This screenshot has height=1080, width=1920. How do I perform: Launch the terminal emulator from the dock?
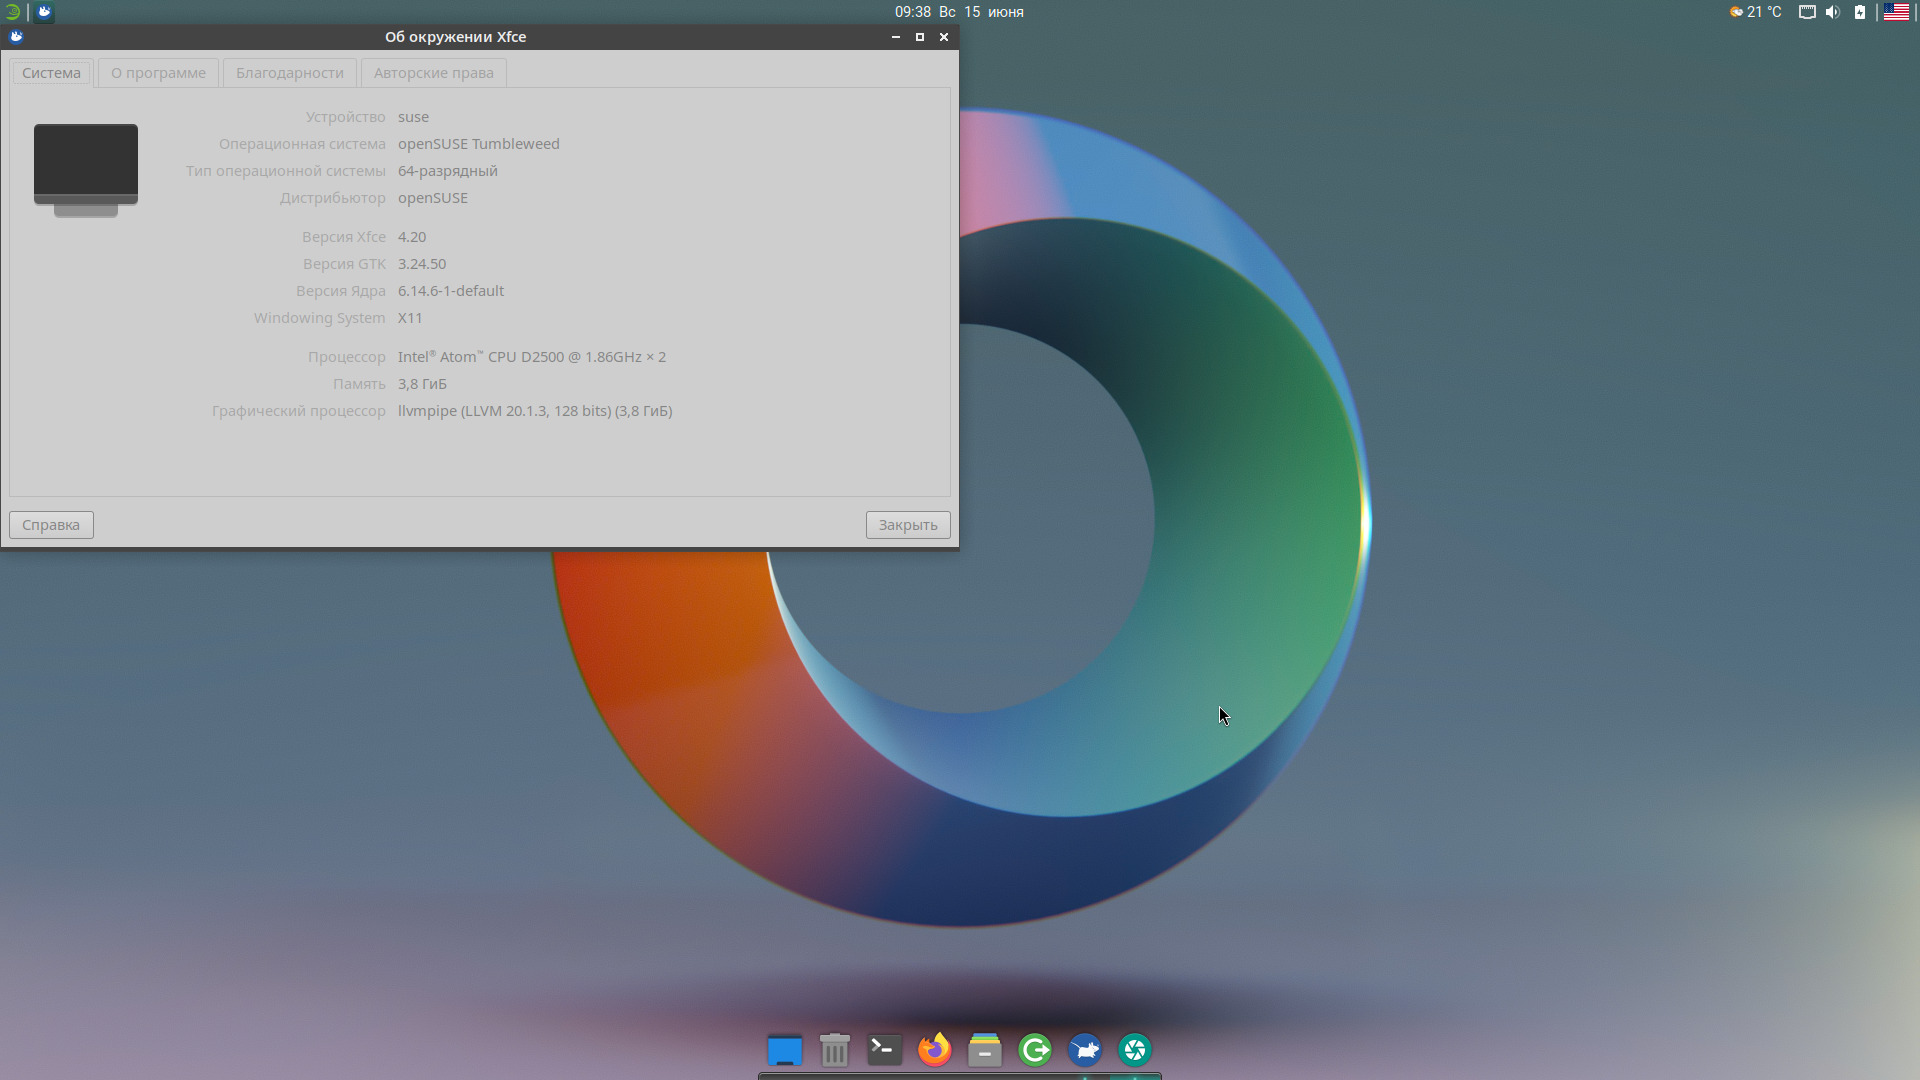click(884, 1049)
